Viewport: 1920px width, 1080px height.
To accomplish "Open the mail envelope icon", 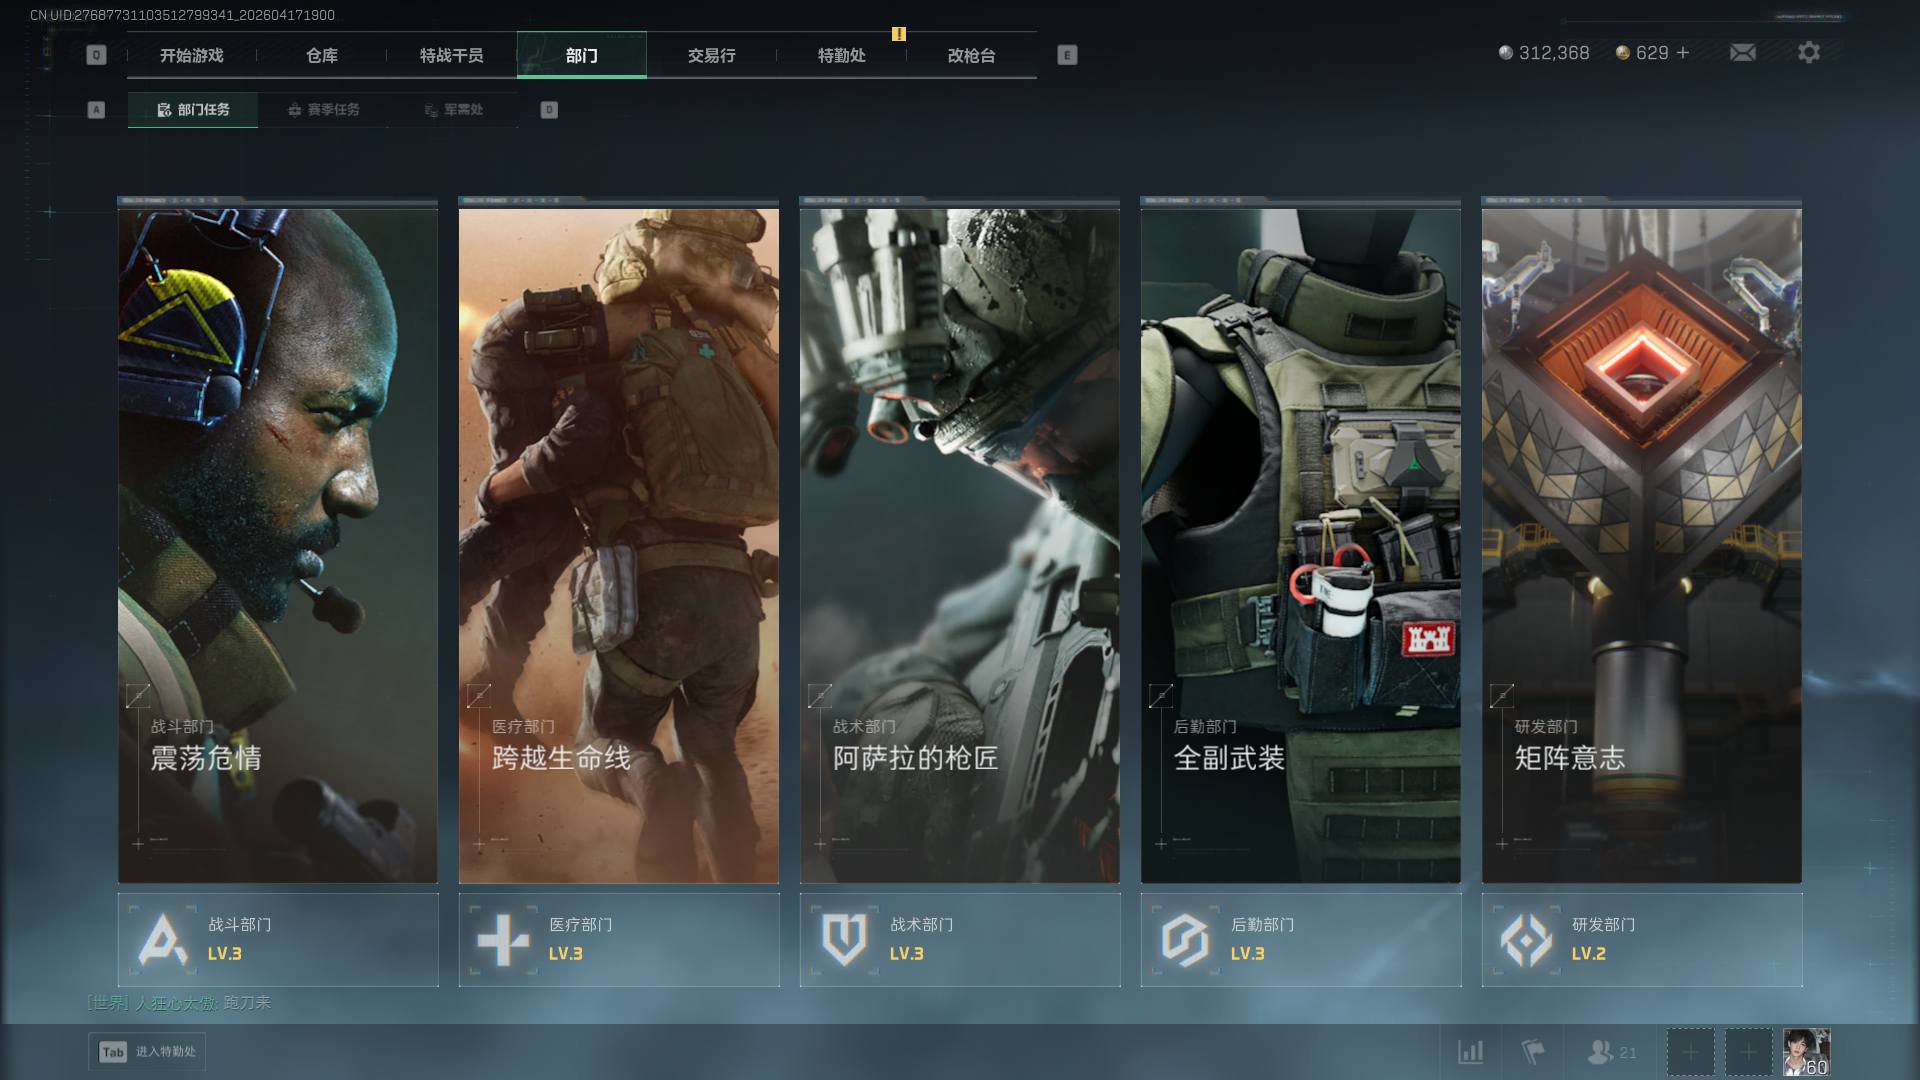I will tap(1742, 52).
